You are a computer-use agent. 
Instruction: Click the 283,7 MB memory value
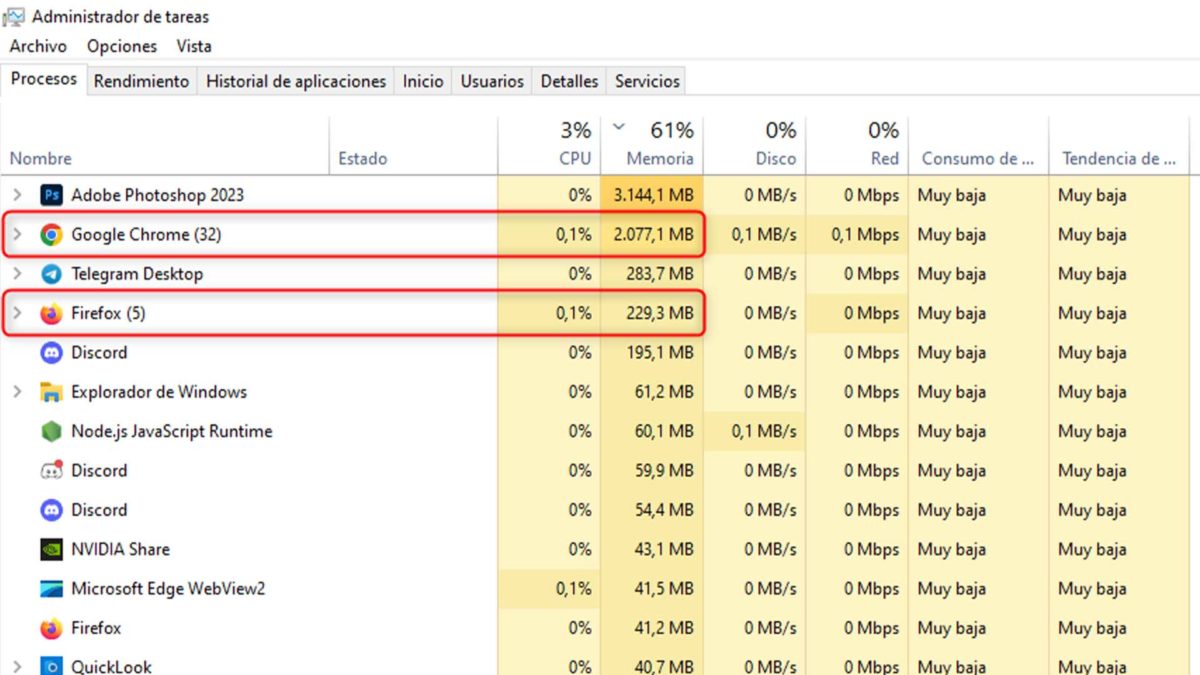(x=660, y=274)
